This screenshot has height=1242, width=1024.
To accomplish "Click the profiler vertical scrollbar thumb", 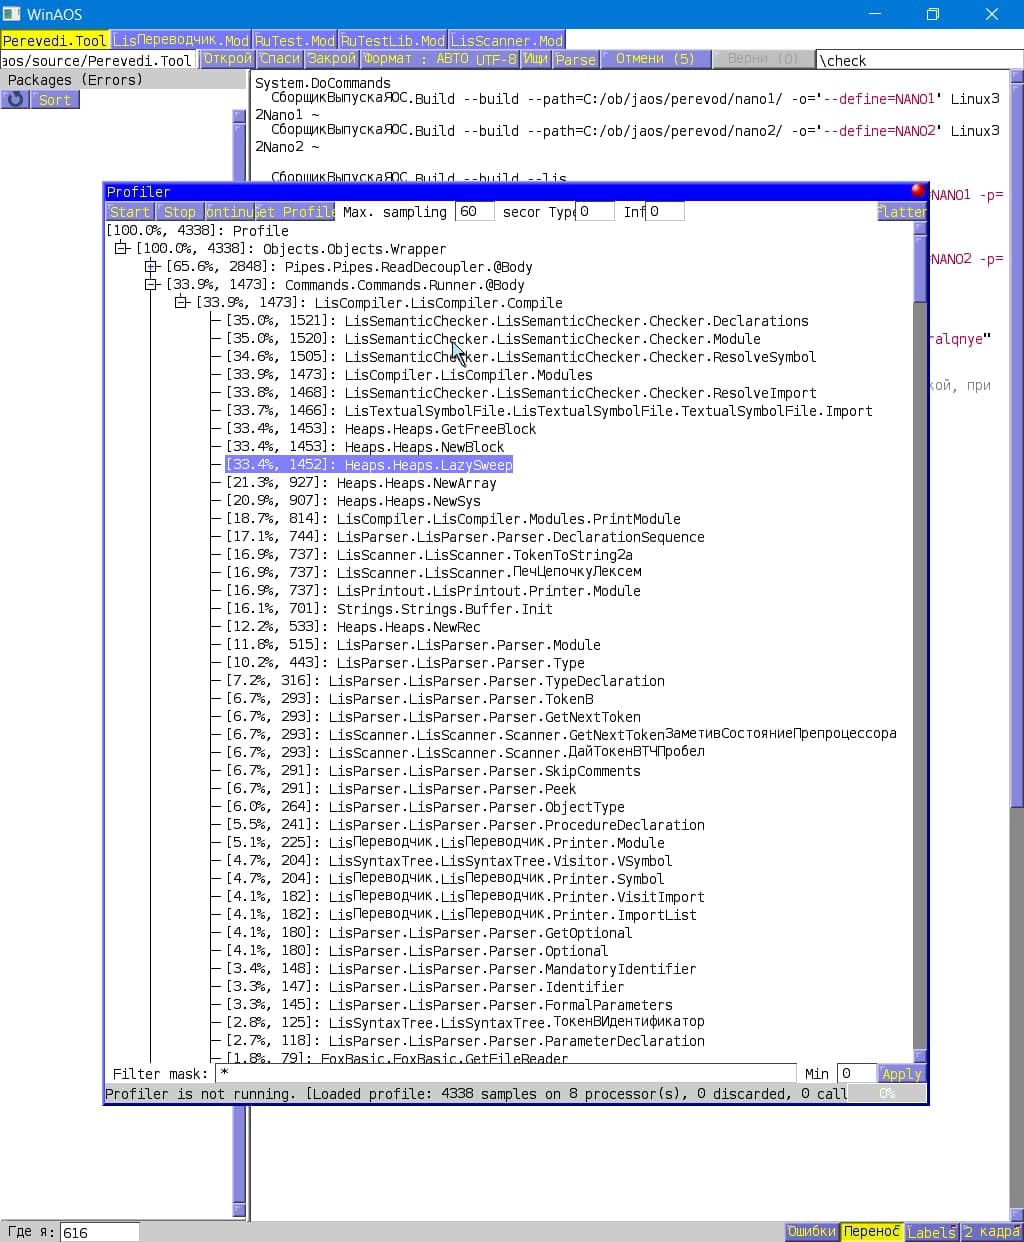I will click(920, 270).
